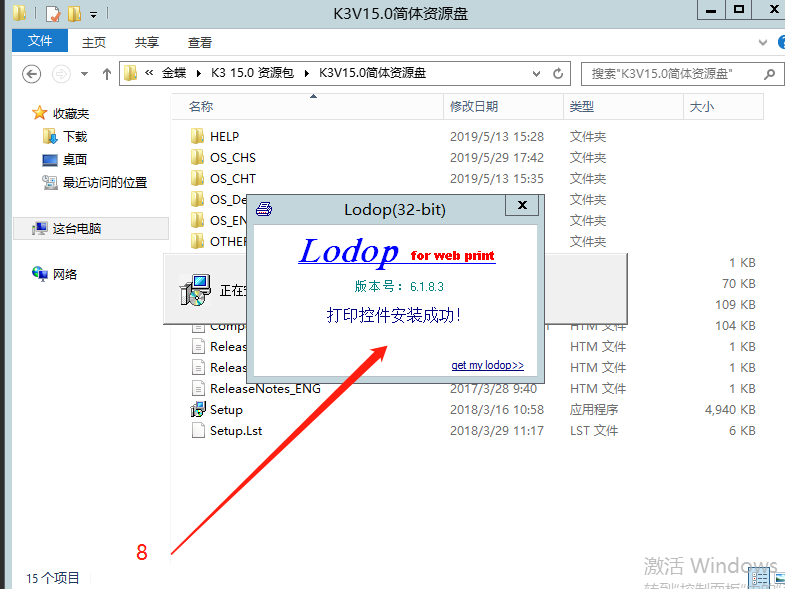Expand the ribbon with the chevron
Screen dimensions: 785x589
(762, 43)
